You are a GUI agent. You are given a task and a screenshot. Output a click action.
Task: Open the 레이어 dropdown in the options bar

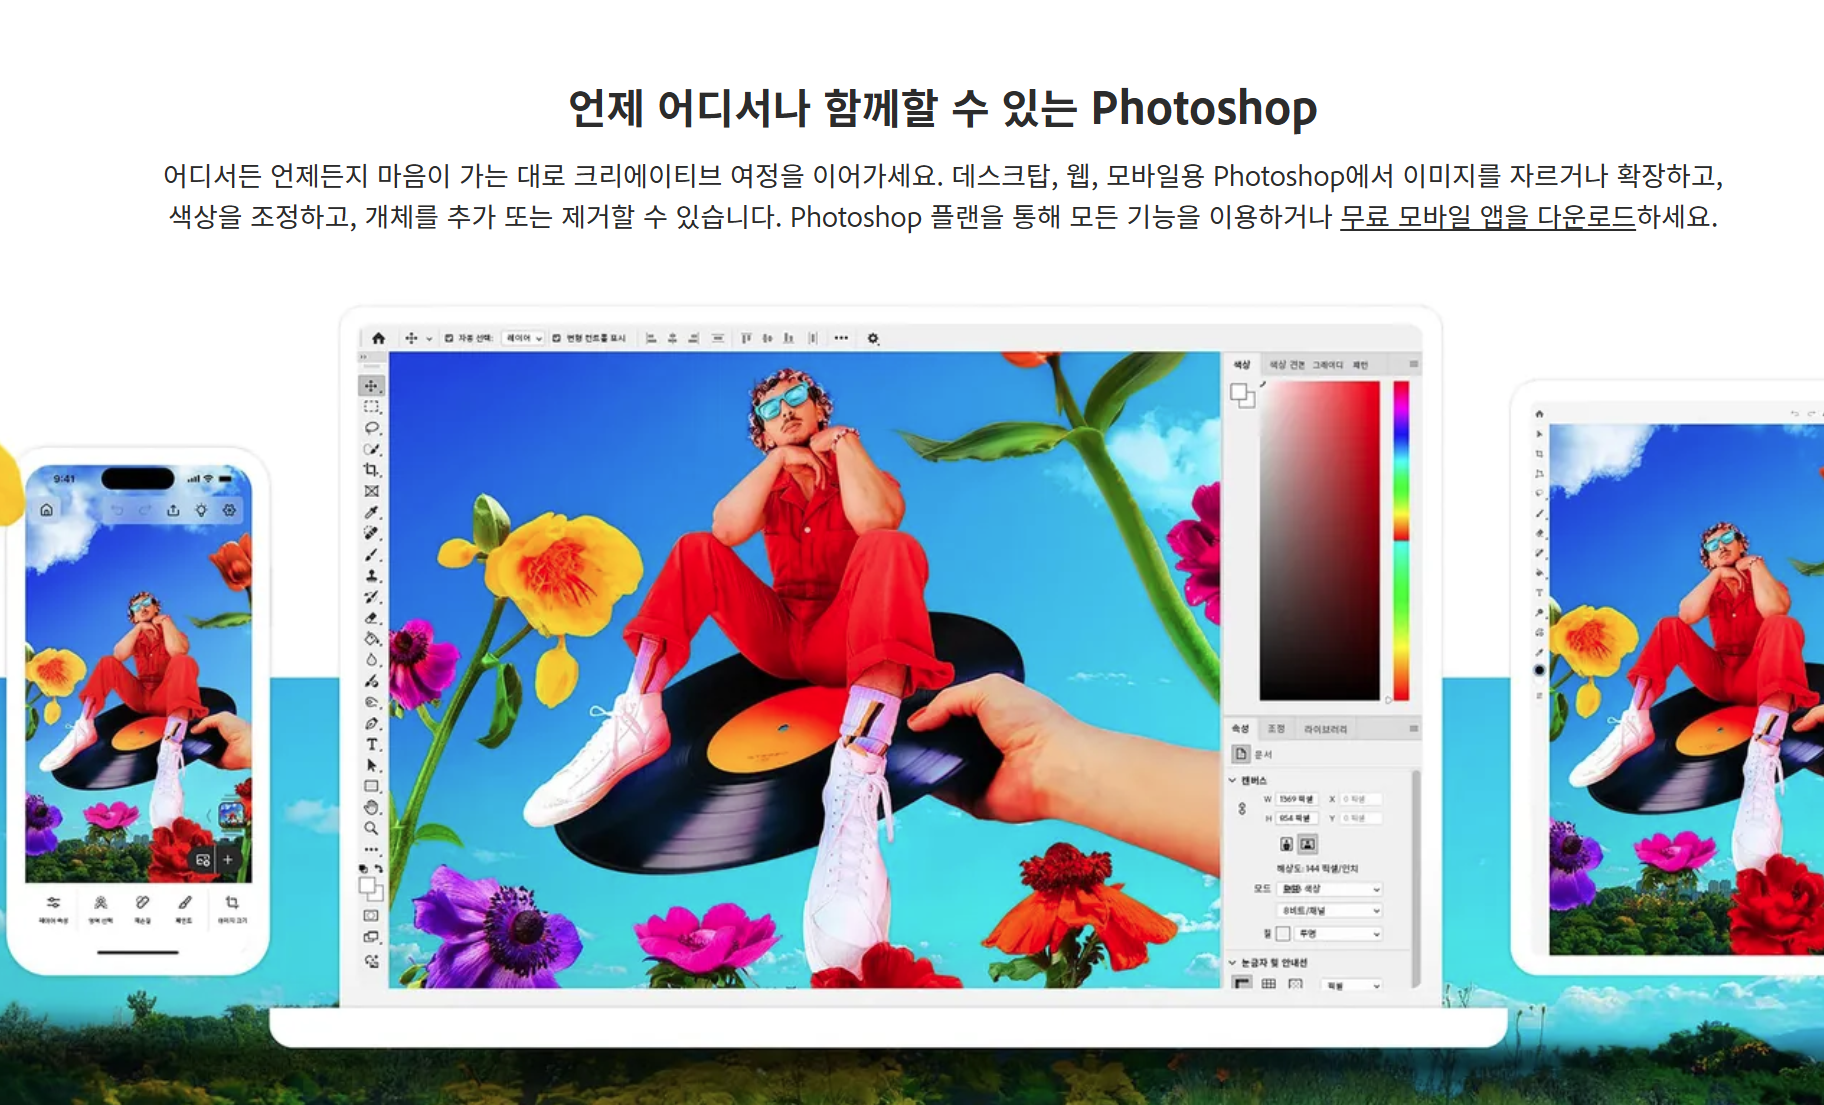pyautogui.click(x=522, y=339)
